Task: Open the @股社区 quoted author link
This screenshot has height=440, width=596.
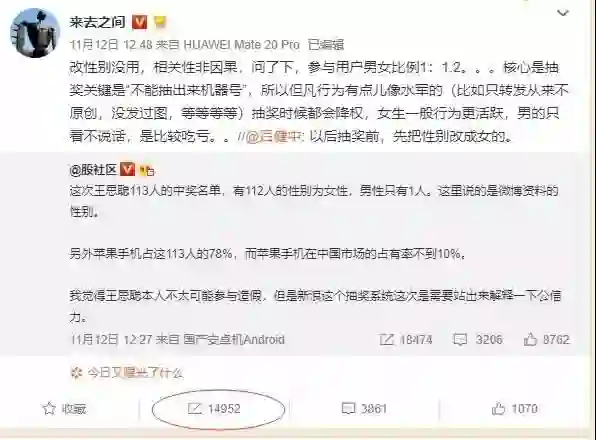Action: coord(93,170)
